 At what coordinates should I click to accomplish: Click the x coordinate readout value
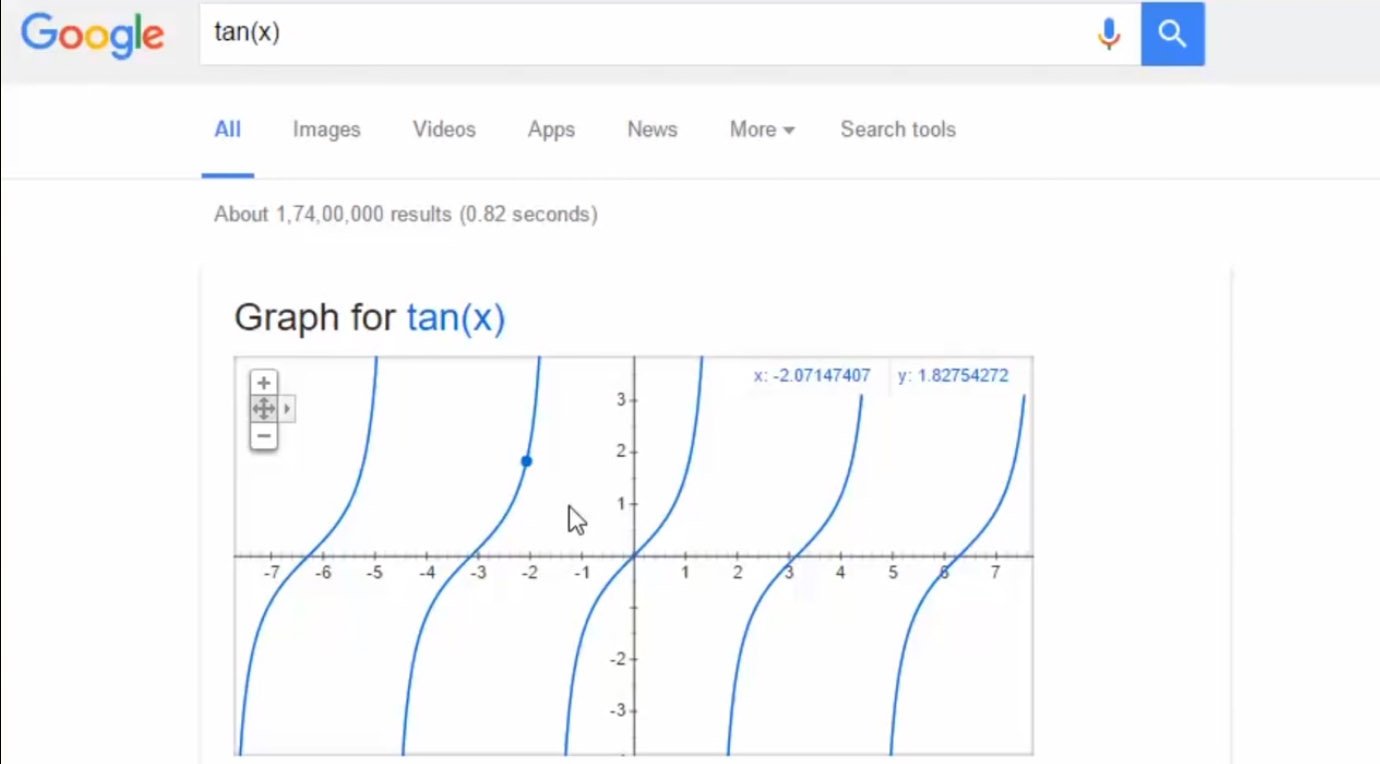pyautogui.click(x=811, y=376)
